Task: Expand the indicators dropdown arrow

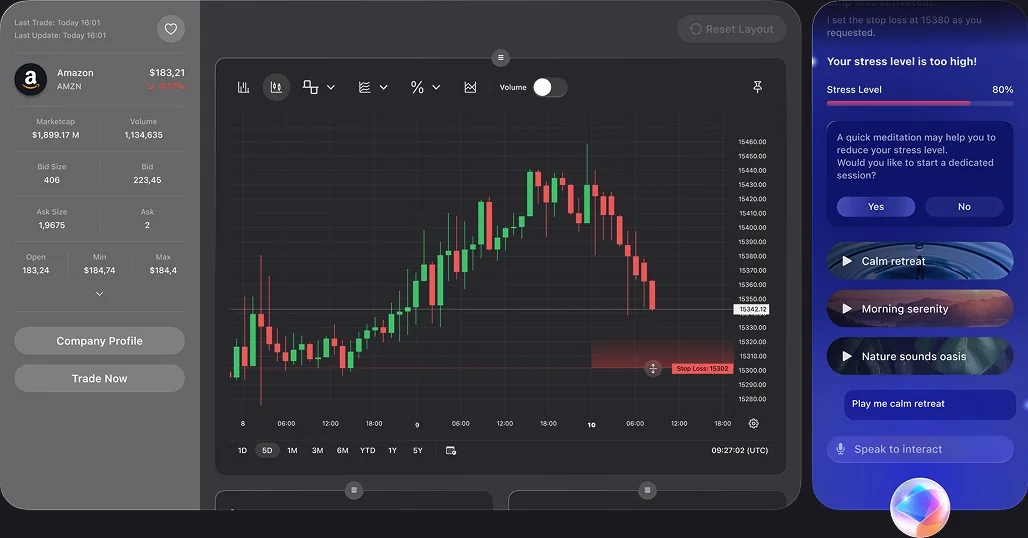Action: point(384,87)
